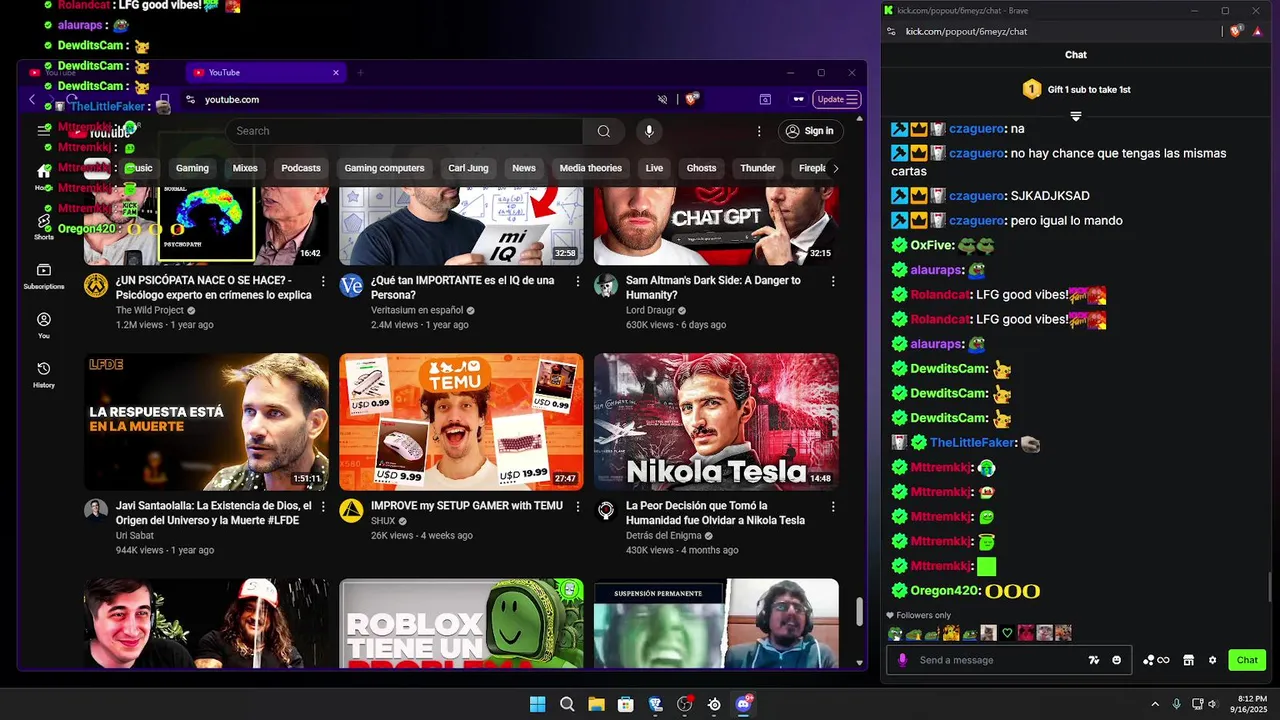1280x720 pixels.
Task: Open The Wild Project channel link
Action: click(x=150, y=310)
